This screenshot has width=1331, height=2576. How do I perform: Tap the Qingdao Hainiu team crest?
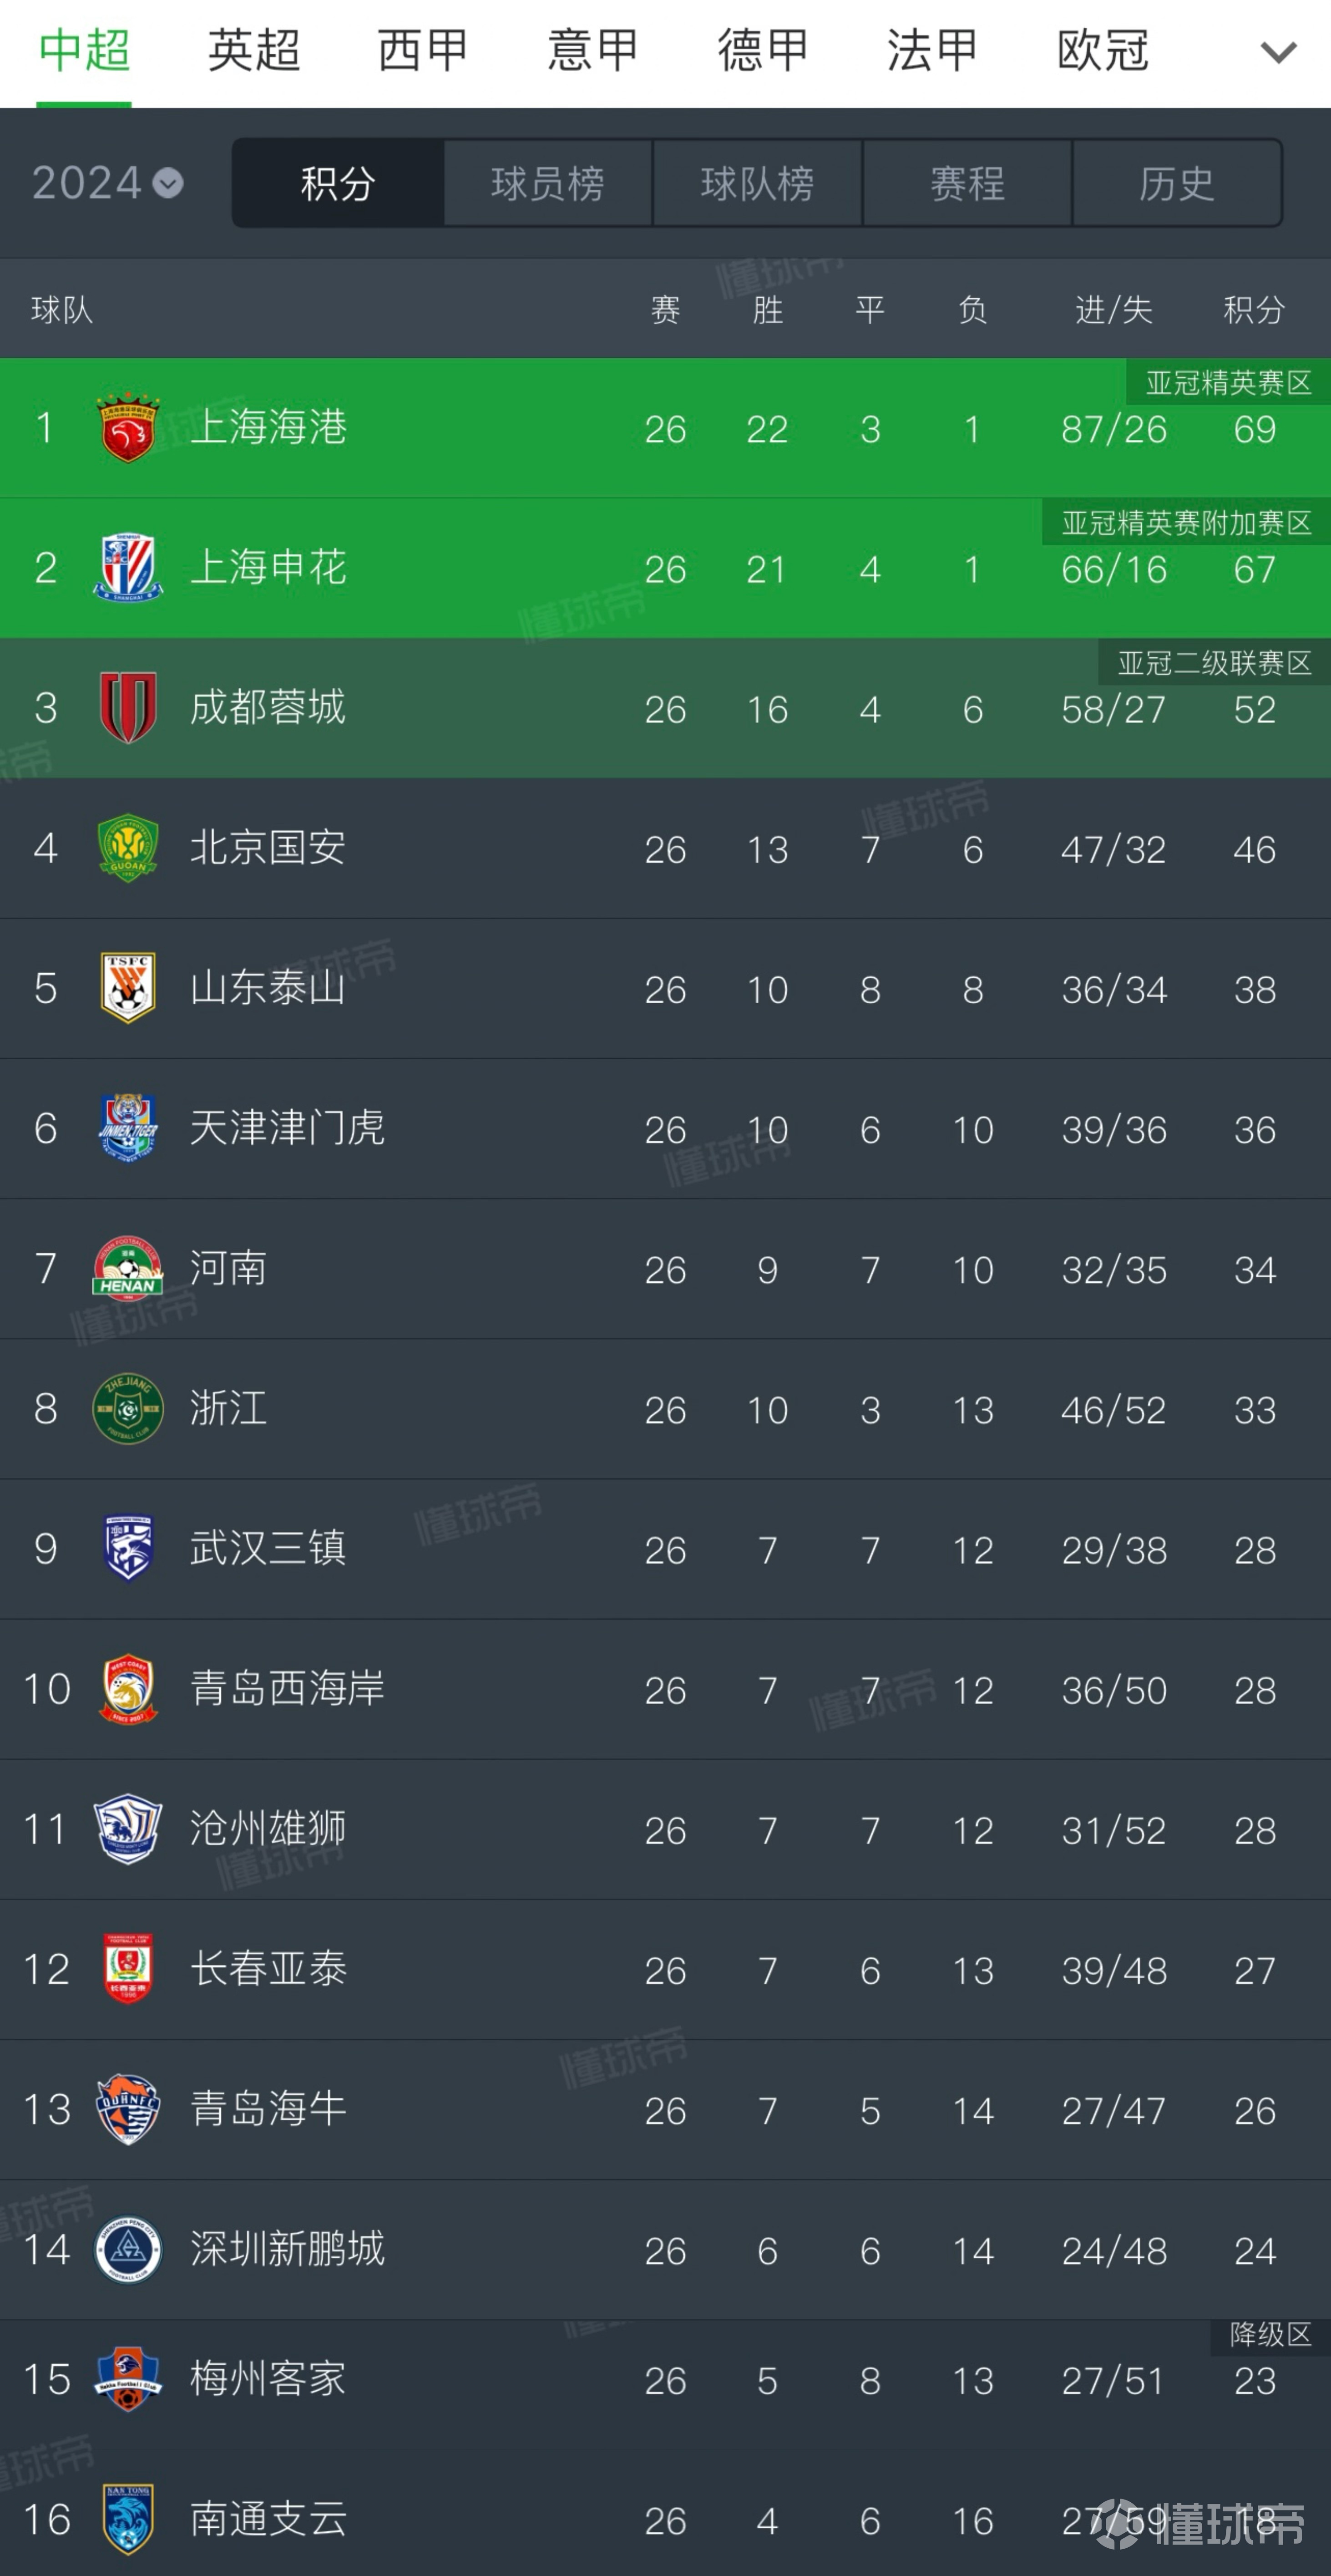pos(128,2109)
